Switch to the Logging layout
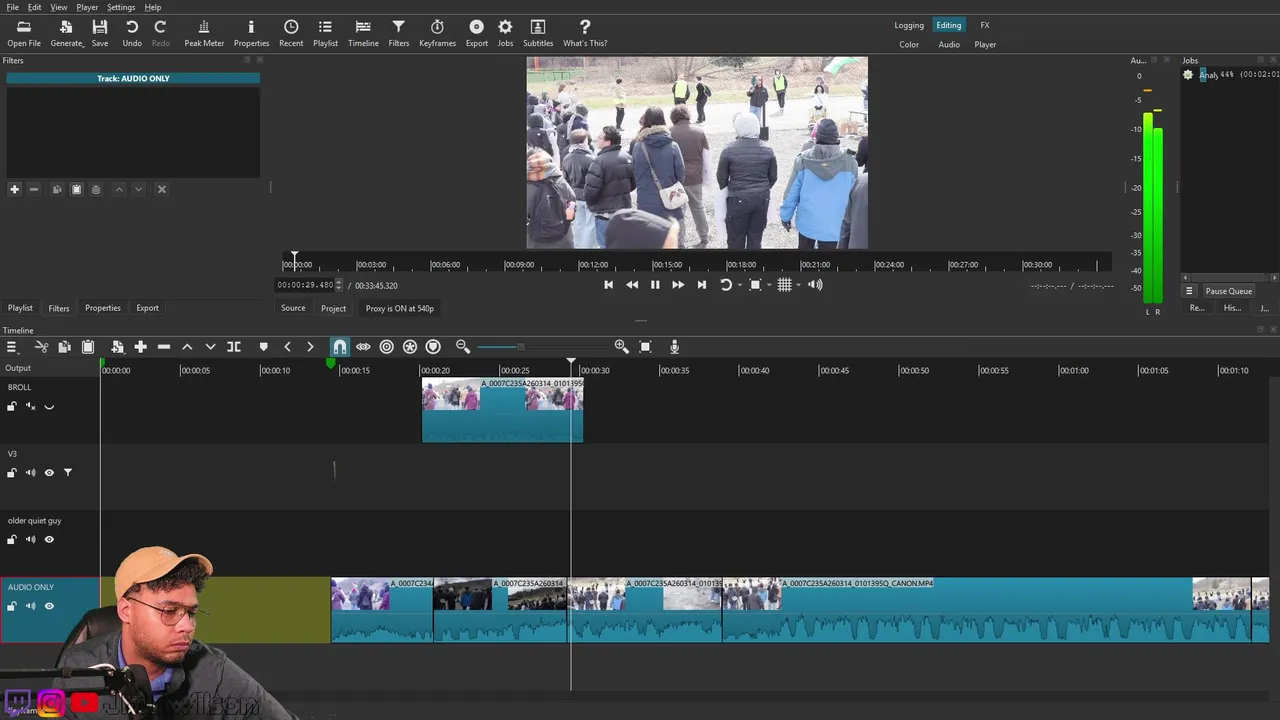 pyautogui.click(x=909, y=25)
